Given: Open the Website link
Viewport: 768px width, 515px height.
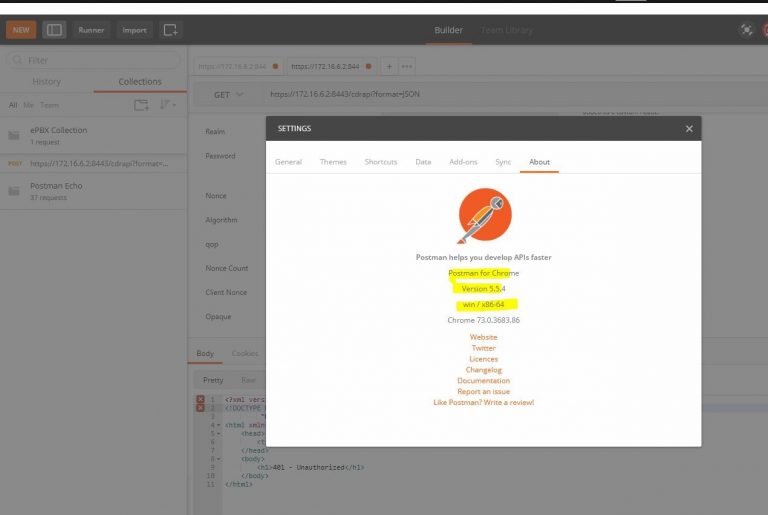Looking at the screenshot, I should point(483,337).
